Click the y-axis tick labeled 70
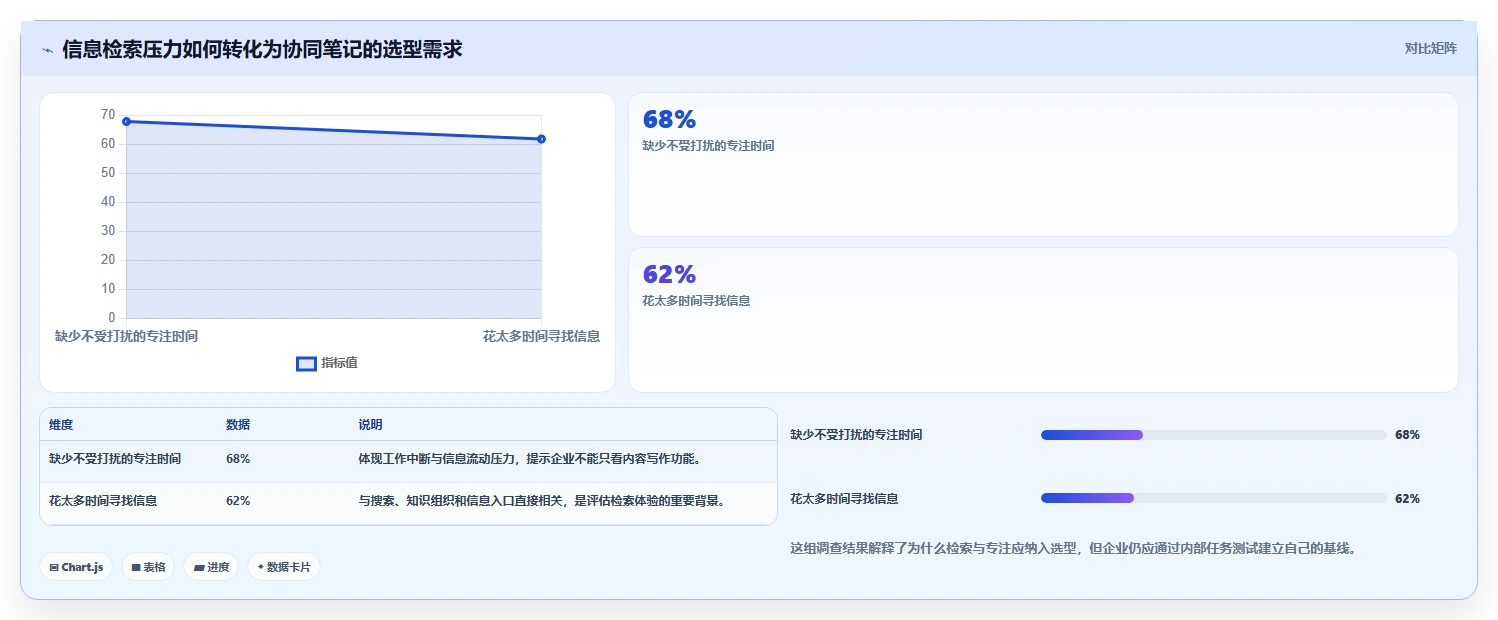This screenshot has height=620, width=1498. [x=108, y=115]
